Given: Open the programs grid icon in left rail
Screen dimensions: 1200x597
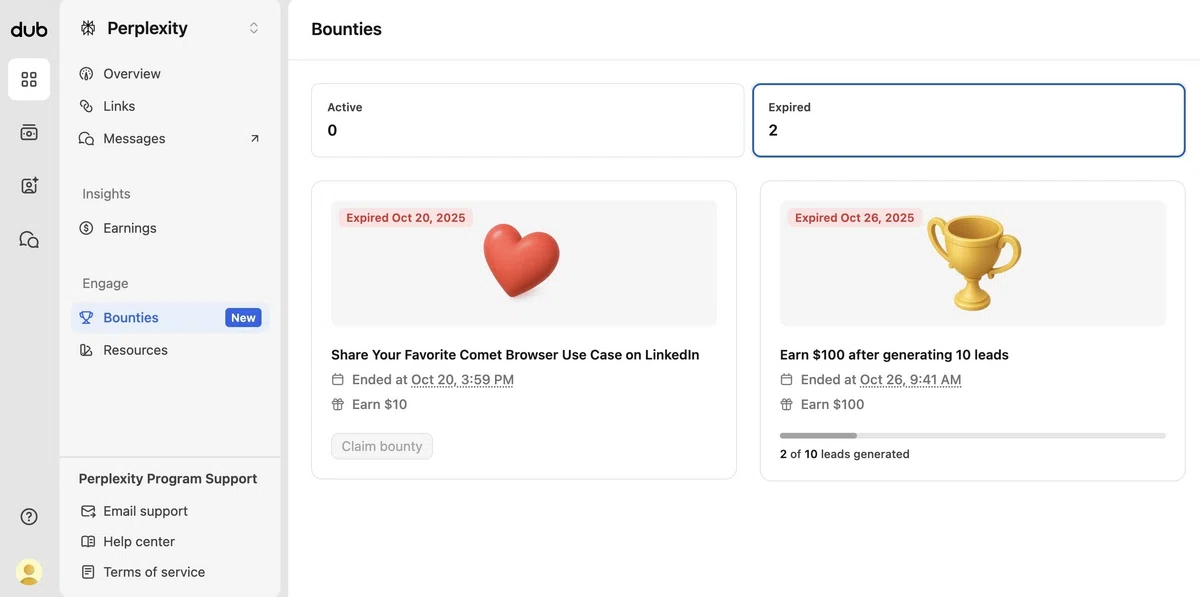Looking at the screenshot, I should click(x=29, y=79).
